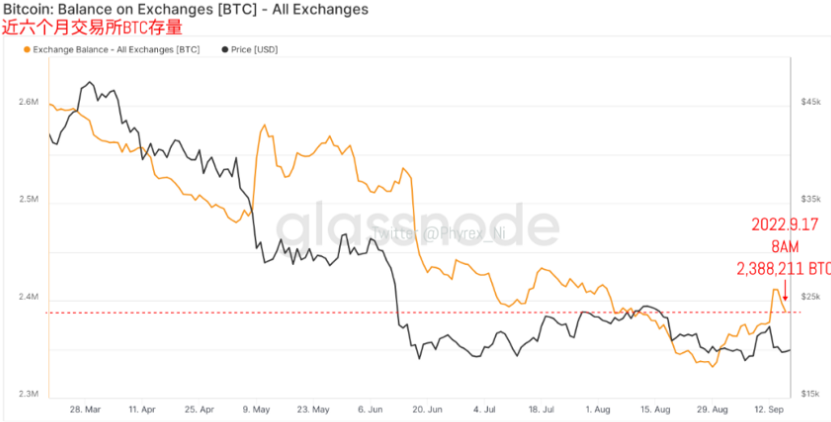Image resolution: width=831 pixels, height=422 pixels.
Task: Click the 2,388,211 BTC annotation text
Action: click(783, 270)
